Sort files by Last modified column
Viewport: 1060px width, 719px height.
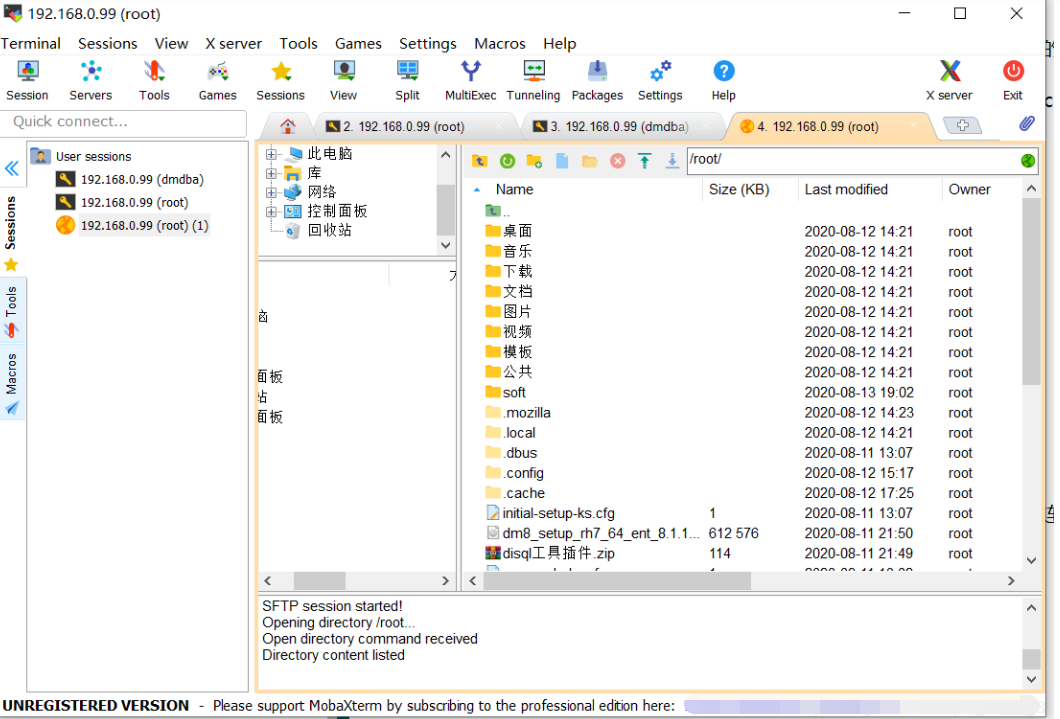click(x=846, y=189)
